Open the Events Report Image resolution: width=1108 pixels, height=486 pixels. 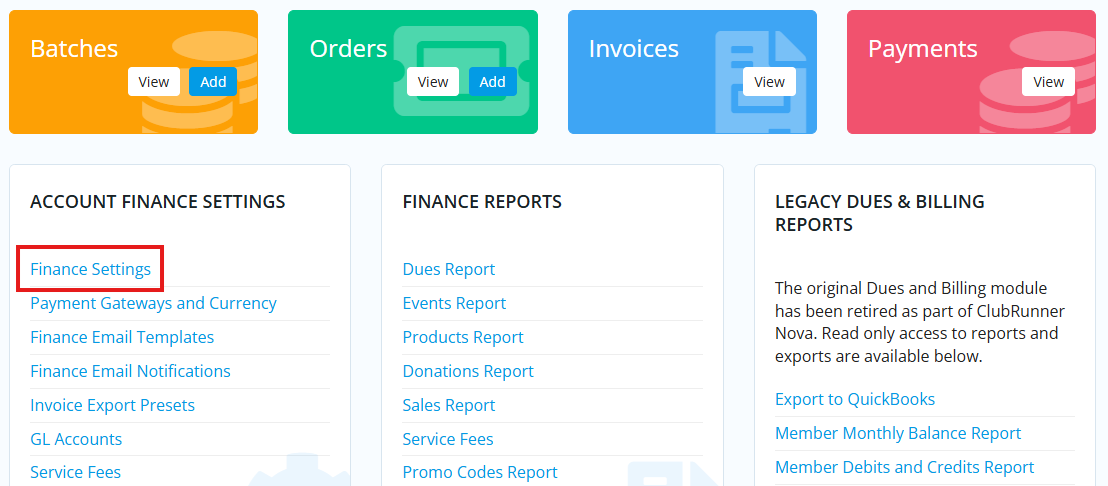coord(454,303)
